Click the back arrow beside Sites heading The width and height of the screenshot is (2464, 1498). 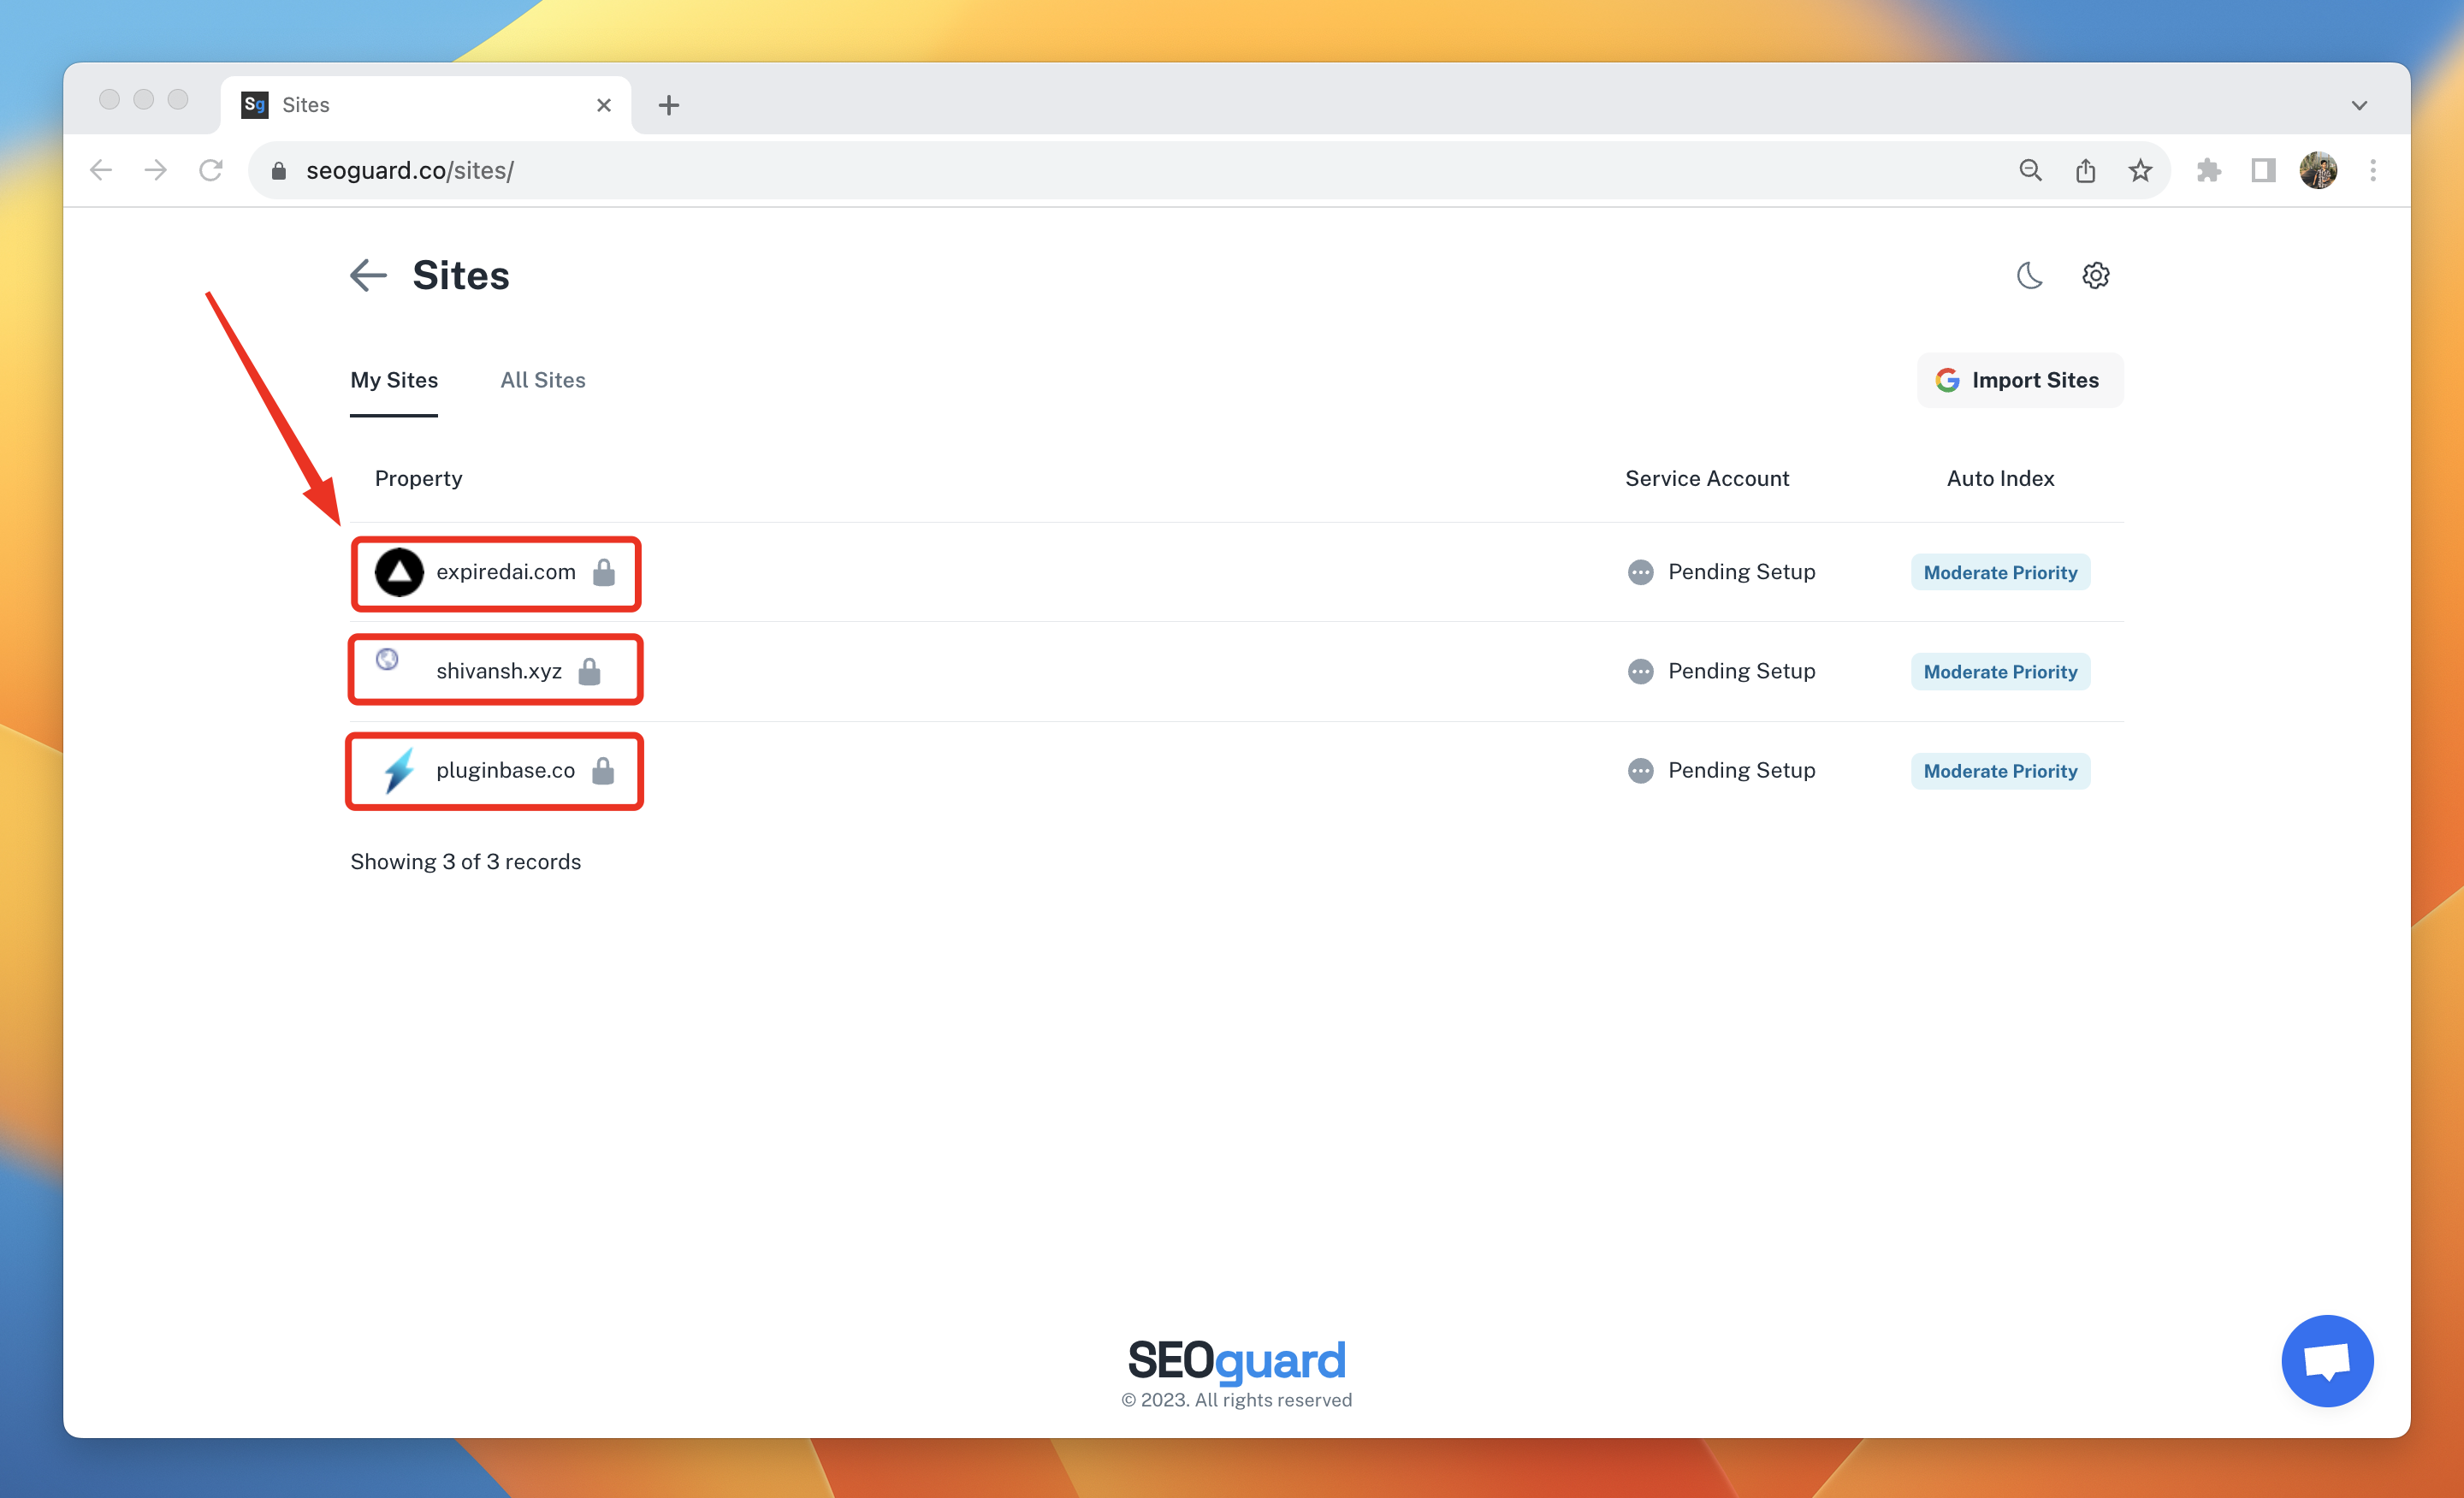tap(368, 275)
